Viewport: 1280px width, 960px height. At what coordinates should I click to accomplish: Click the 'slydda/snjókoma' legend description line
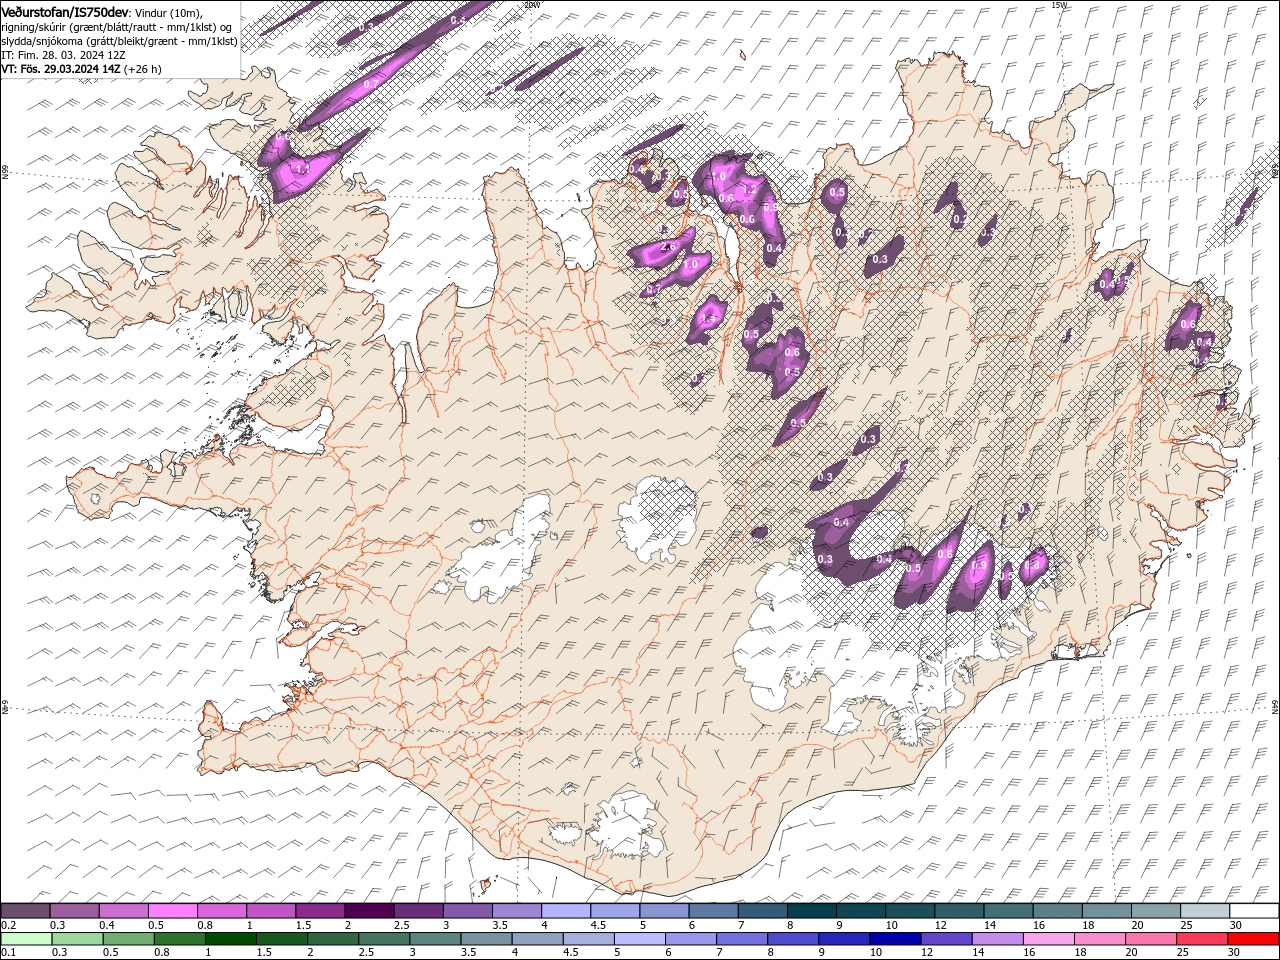[119, 41]
